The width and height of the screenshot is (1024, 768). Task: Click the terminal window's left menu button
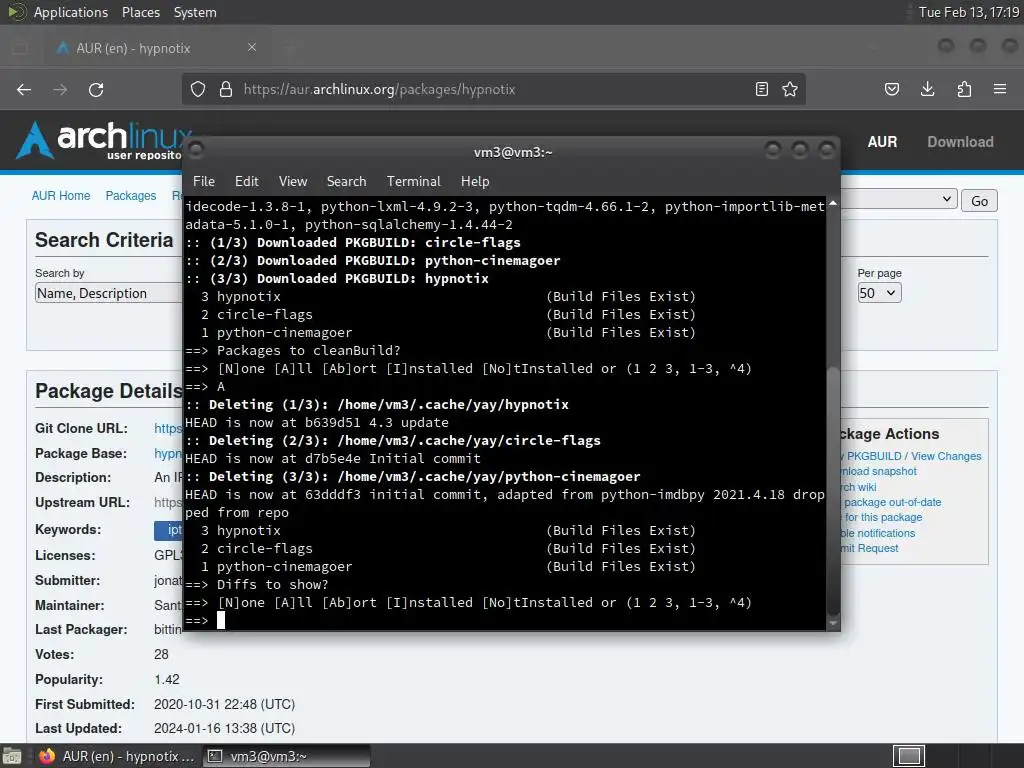pos(196,150)
